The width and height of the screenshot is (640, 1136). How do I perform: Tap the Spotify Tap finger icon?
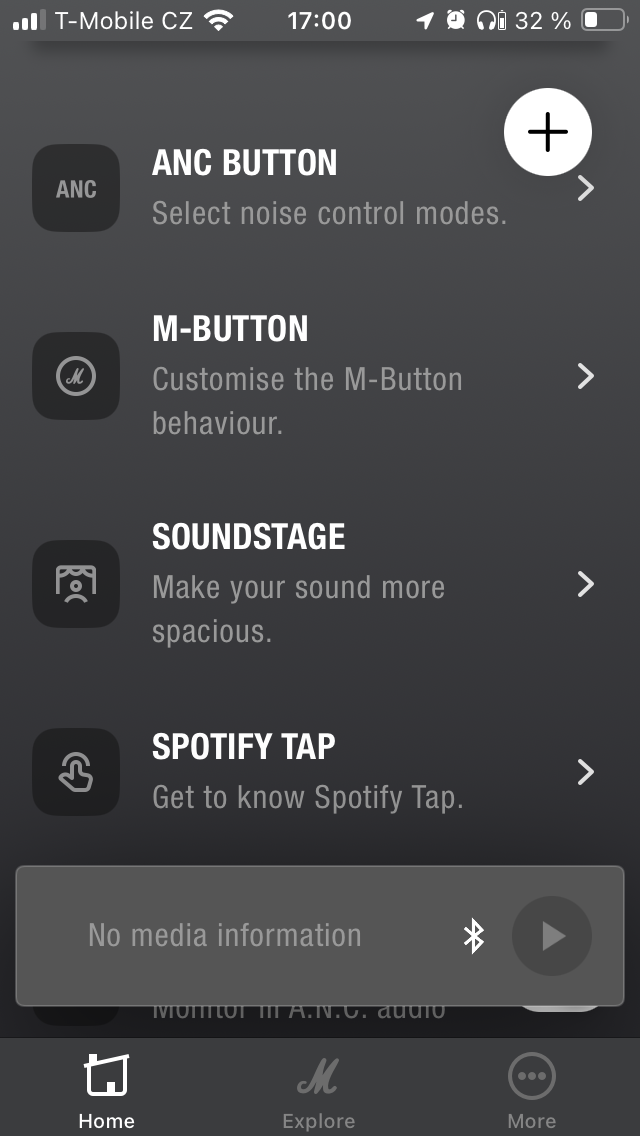76,772
